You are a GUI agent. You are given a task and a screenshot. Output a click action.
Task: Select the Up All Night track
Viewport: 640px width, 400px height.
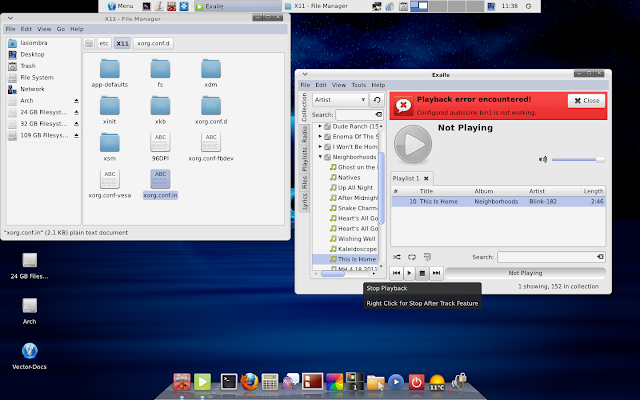point(355,188)
